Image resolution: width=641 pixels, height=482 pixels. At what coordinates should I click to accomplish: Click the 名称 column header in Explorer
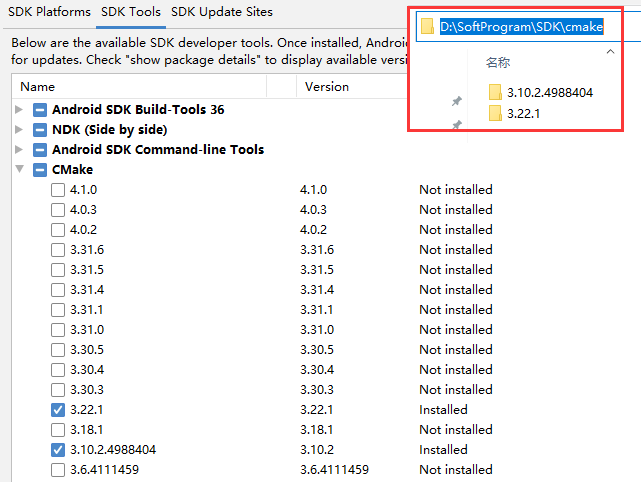pyautogui.click(x=498, y=63)
